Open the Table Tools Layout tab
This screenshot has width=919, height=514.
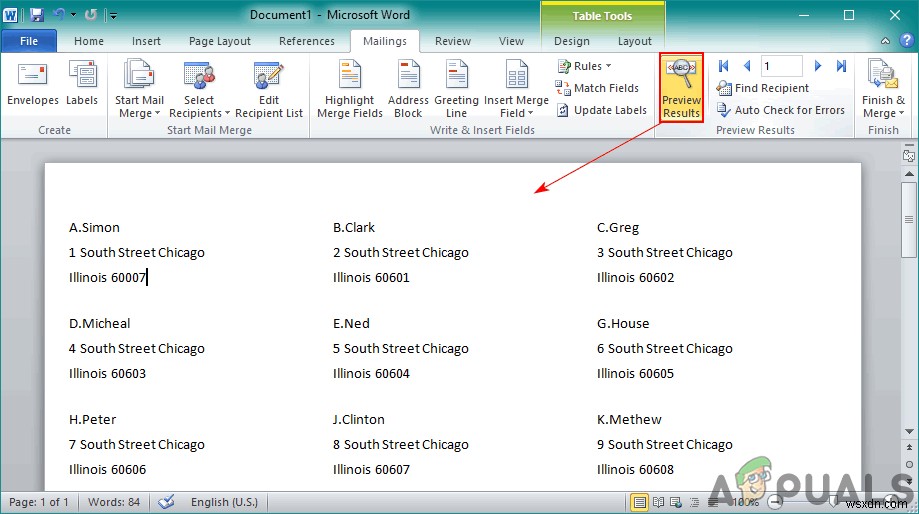634,41
